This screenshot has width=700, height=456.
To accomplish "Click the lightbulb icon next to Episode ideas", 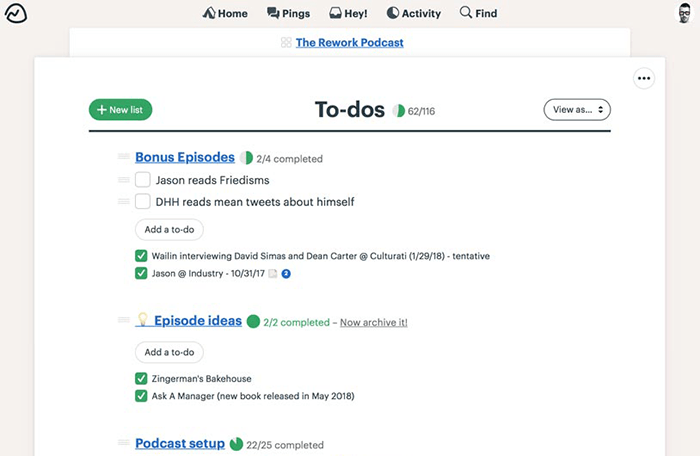I will pyautogui.click(x=142, y=321).
